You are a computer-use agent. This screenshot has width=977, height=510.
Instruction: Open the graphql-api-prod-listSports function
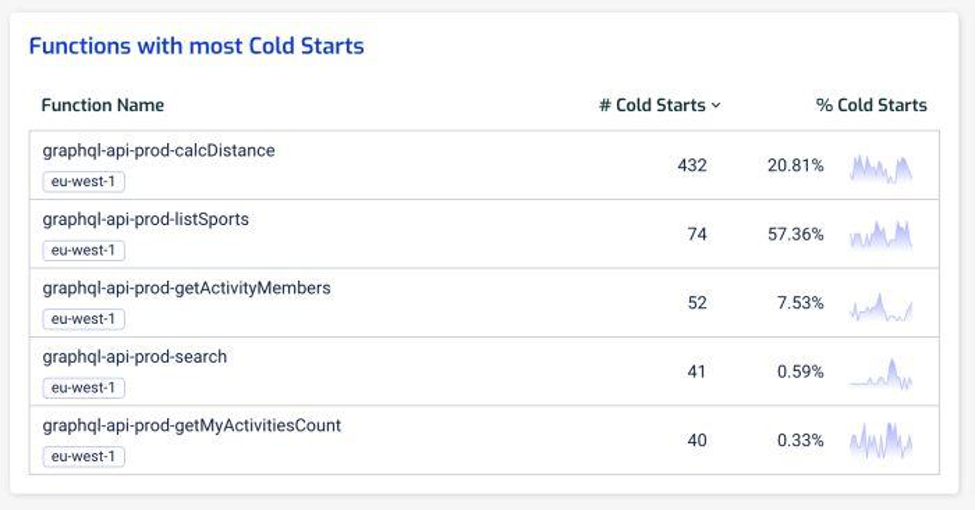[145, 219]
